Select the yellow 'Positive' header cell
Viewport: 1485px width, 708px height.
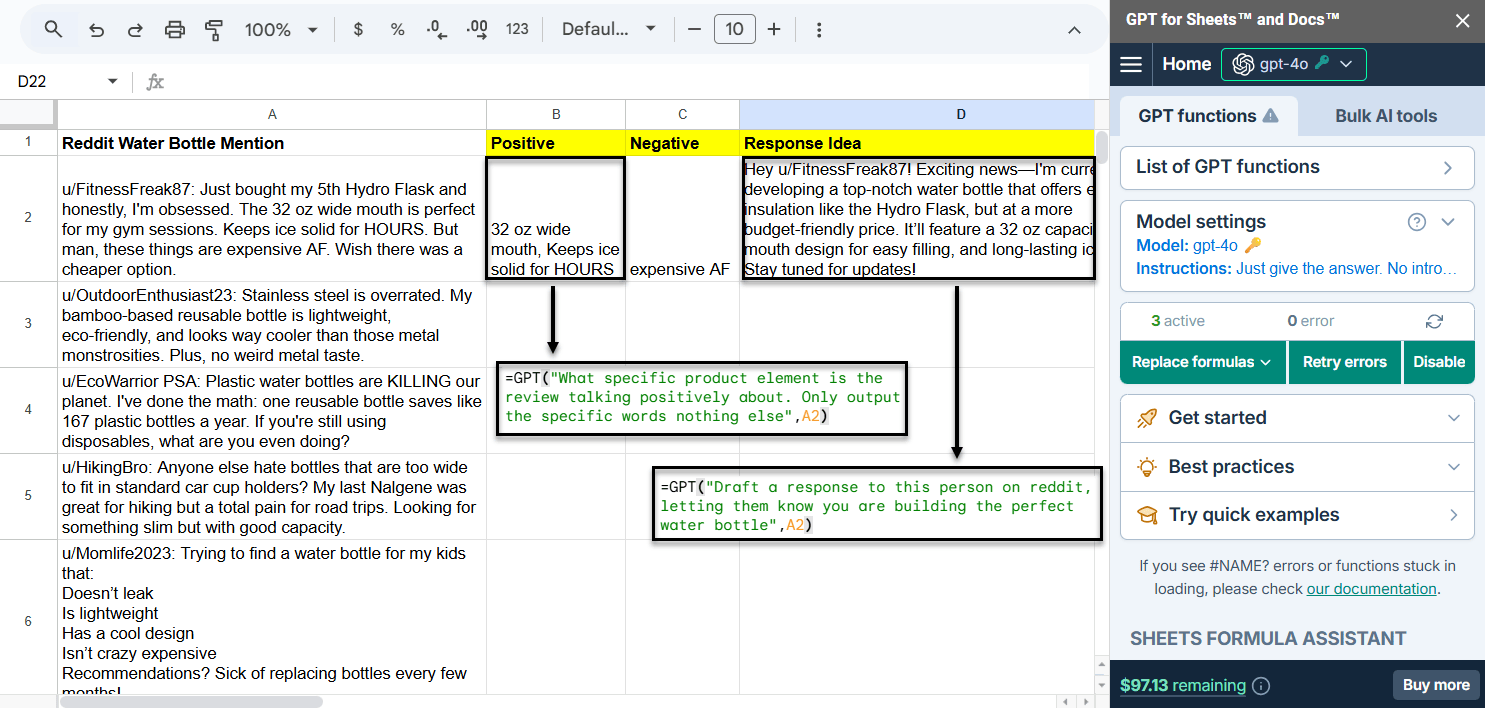(556, 143)
